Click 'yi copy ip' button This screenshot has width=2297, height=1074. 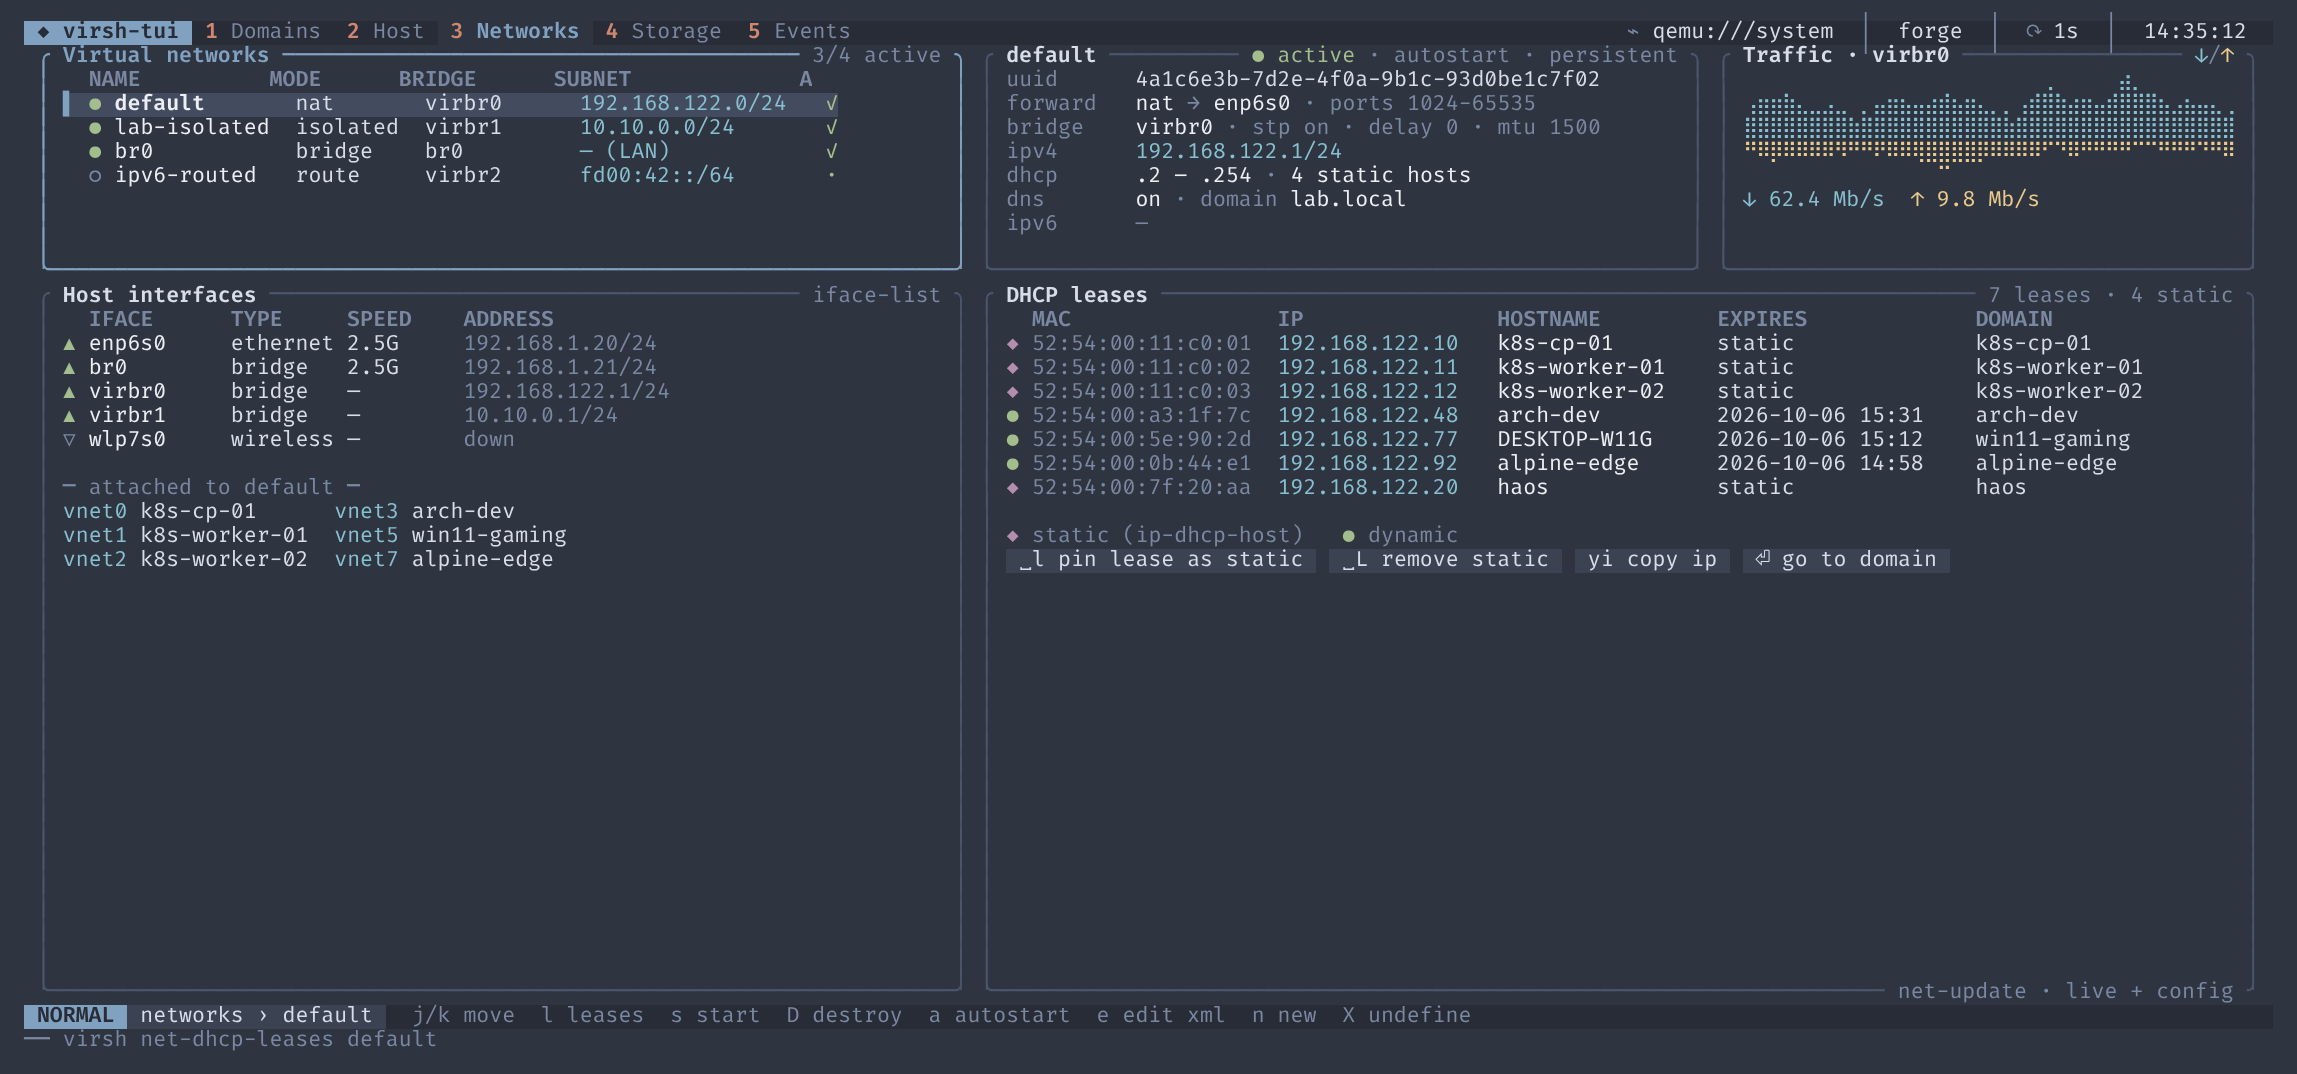(x=1652, y=559)
